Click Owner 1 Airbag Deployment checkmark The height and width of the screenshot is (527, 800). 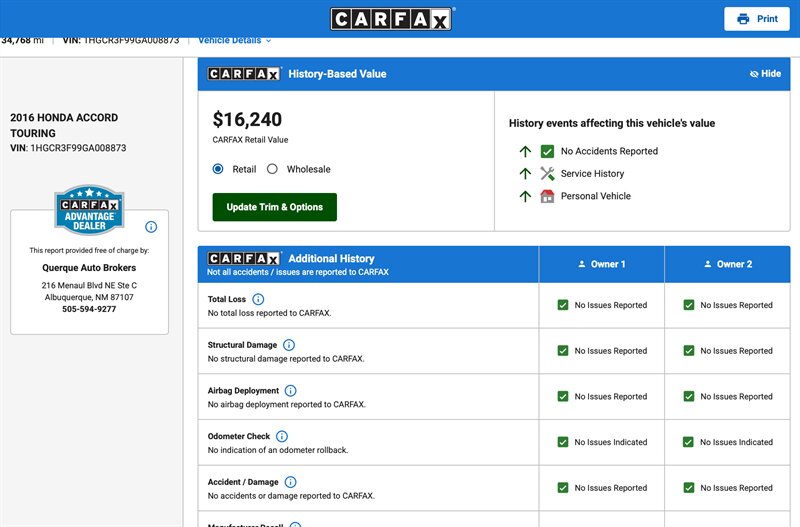coord(563,396)
